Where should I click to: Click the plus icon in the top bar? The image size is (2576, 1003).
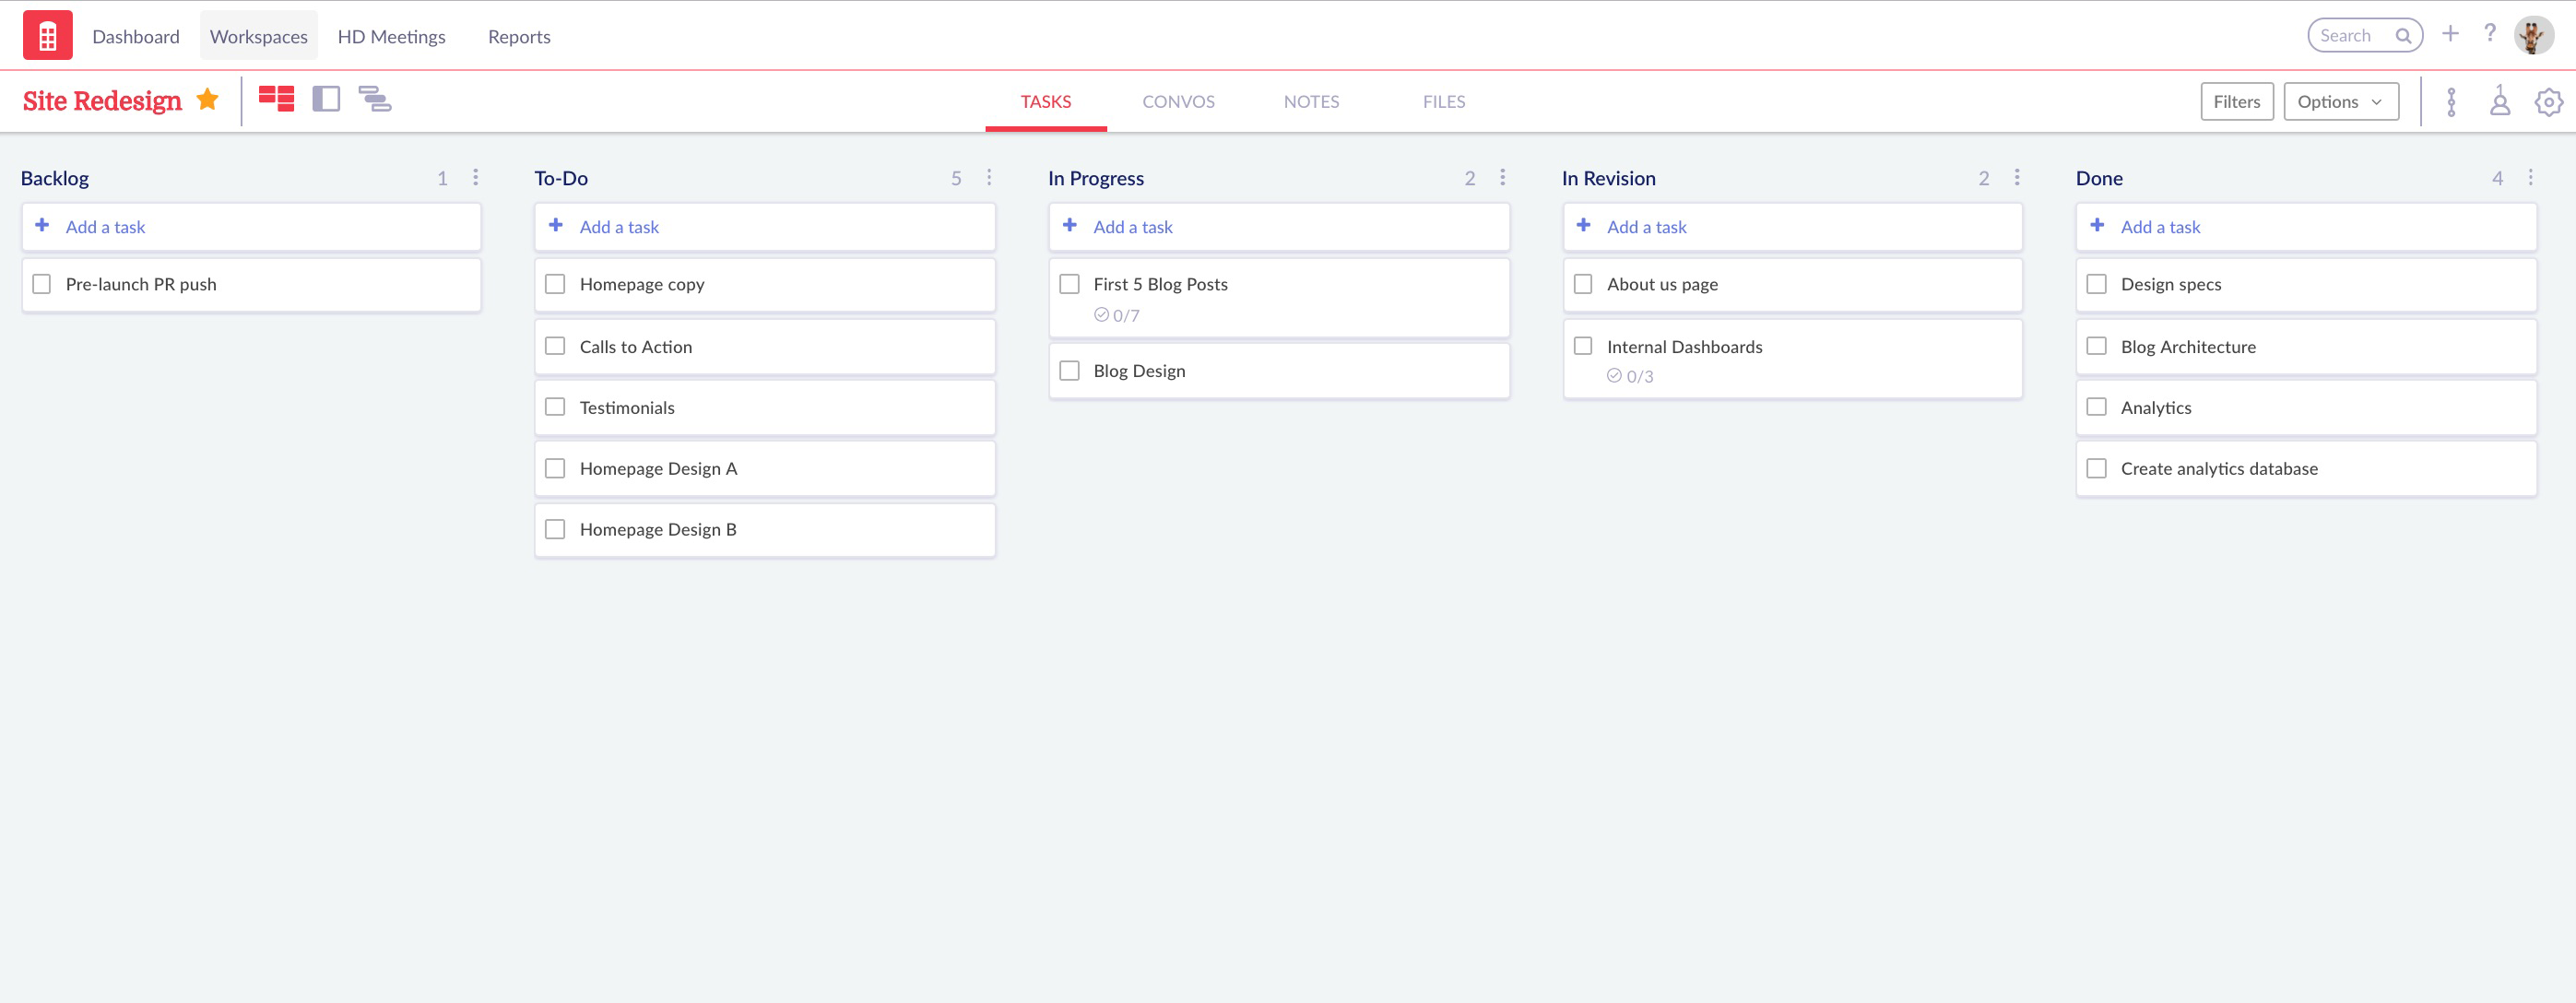[x=2451, y=33]
